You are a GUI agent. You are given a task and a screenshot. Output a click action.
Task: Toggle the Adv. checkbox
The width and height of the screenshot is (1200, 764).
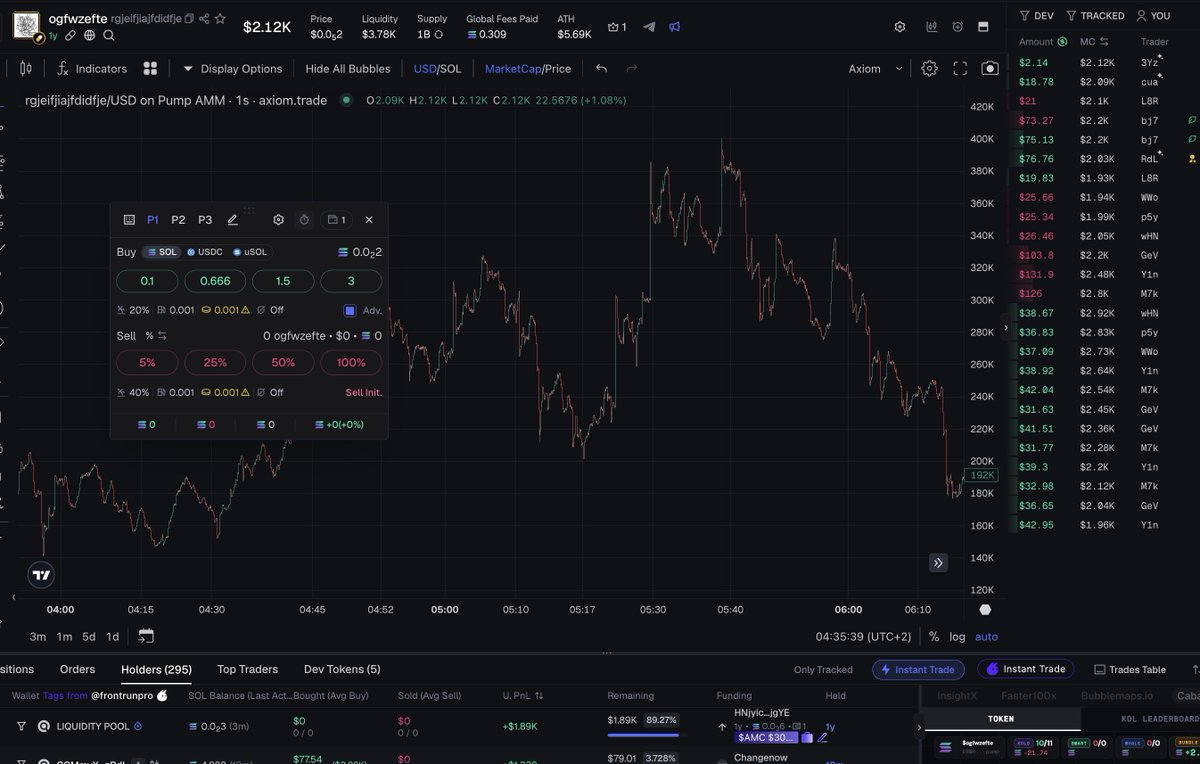pos(350,310)
